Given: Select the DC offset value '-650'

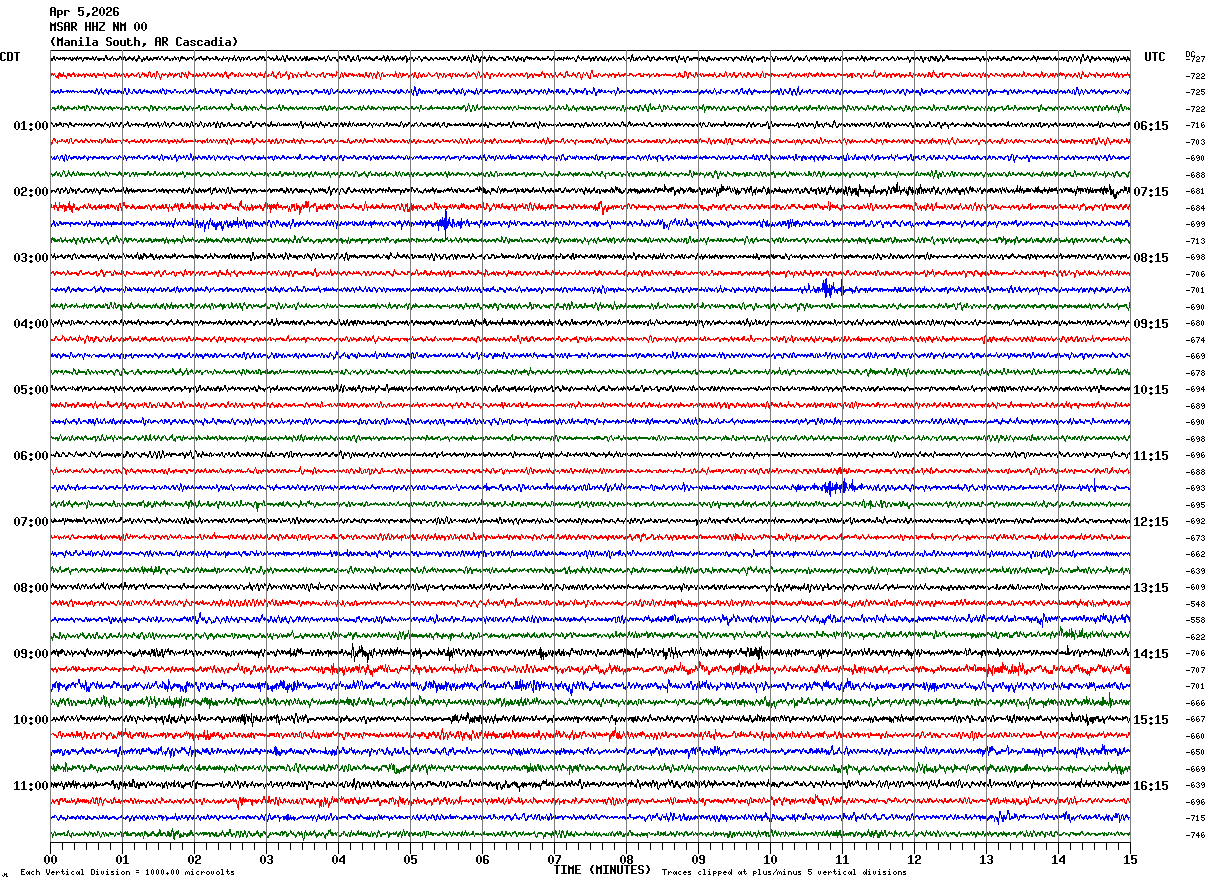Looking at the screenshot, I should 1195,753.
